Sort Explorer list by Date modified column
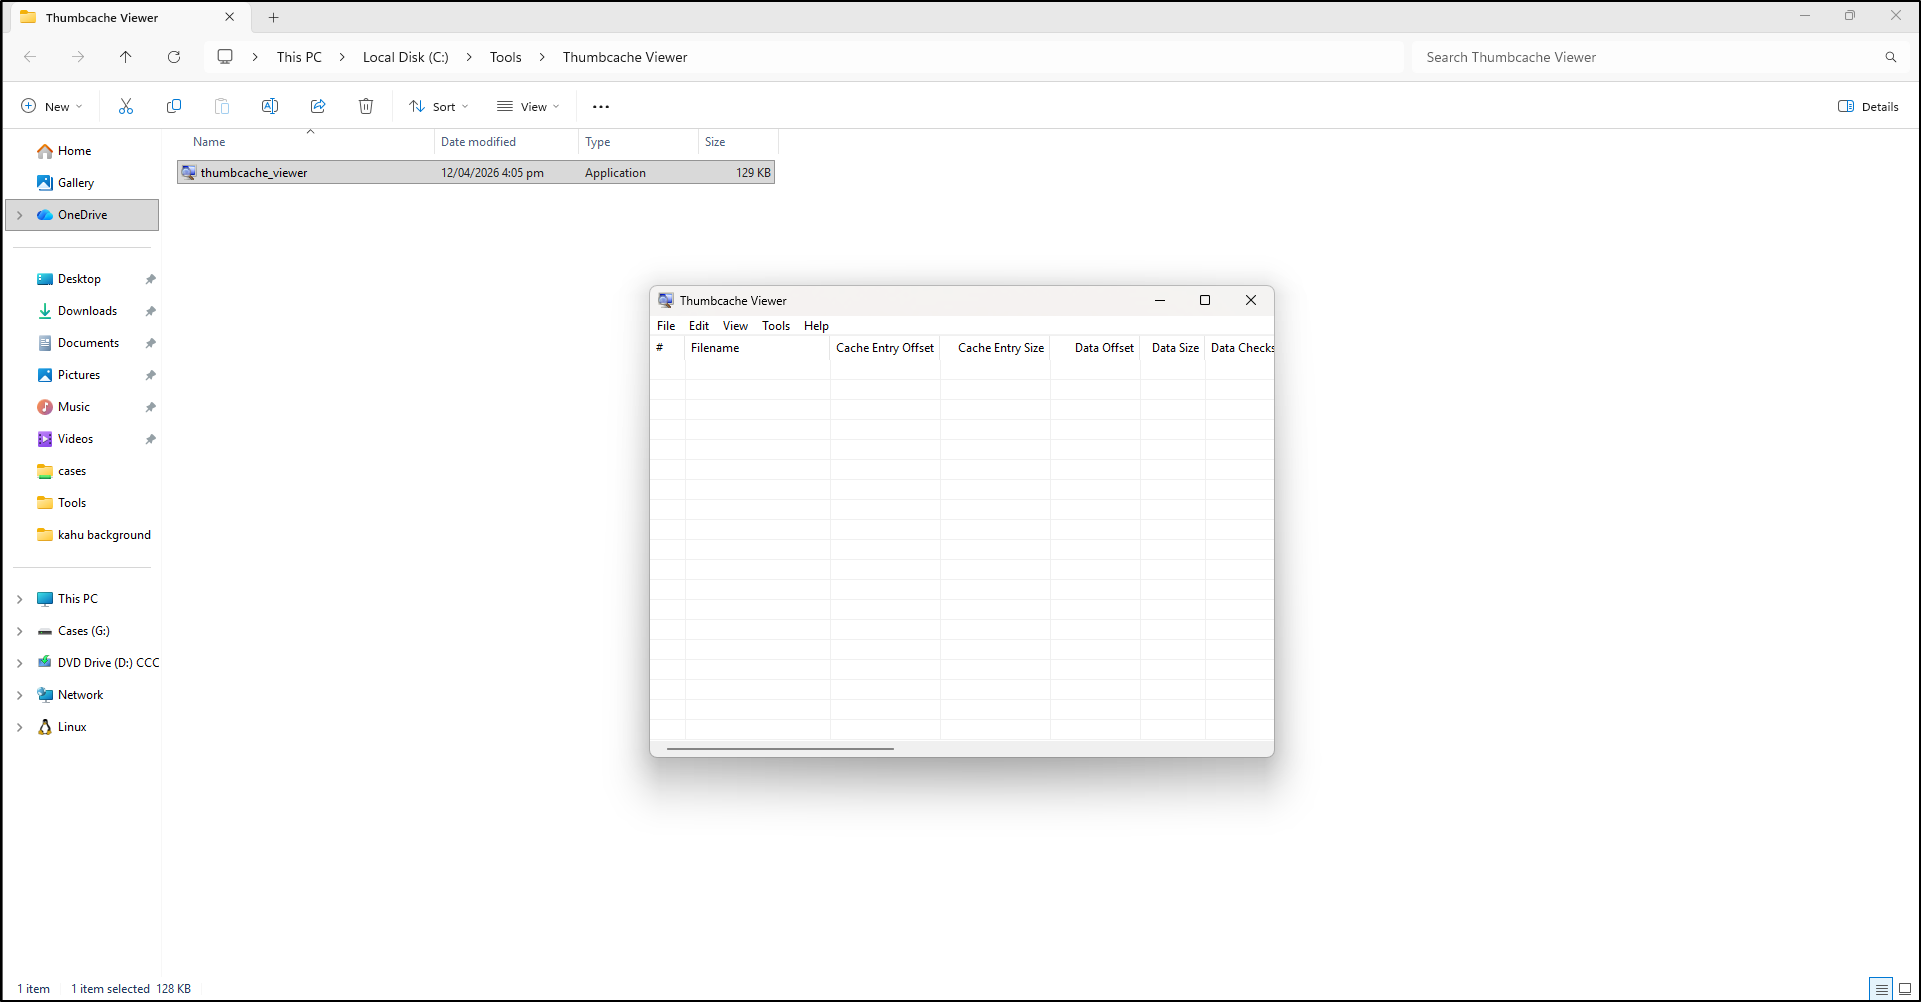Screen dimensions: 1921x1002 pos(506,142)
